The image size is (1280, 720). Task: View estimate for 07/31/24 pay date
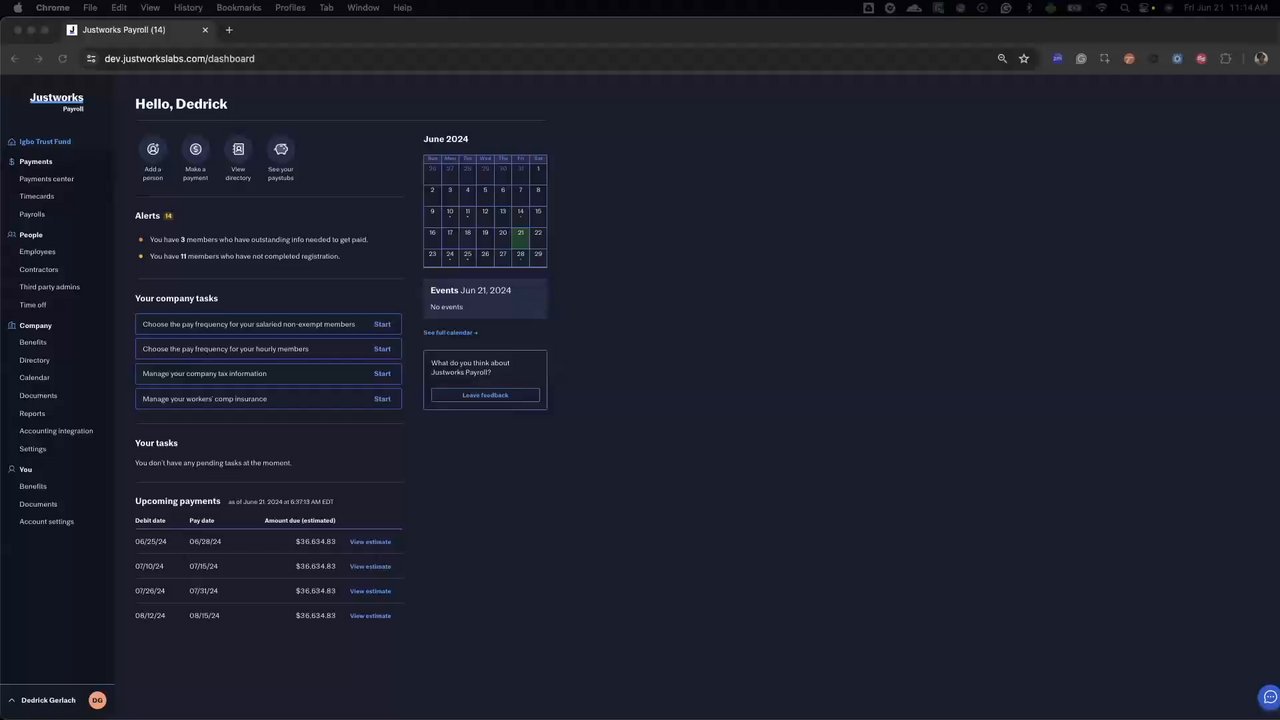pyautogui.click(x=370, y=591)
